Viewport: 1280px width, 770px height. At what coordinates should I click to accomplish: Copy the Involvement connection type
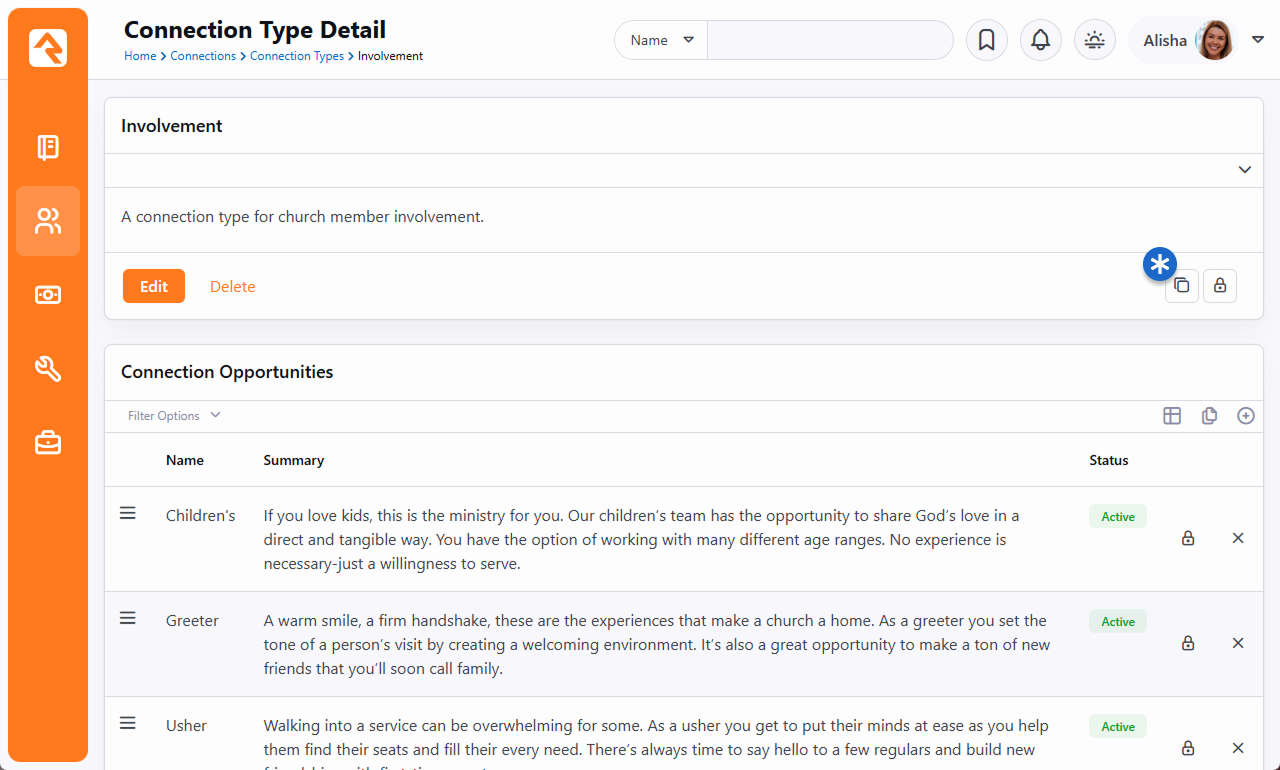(1182, 286)
